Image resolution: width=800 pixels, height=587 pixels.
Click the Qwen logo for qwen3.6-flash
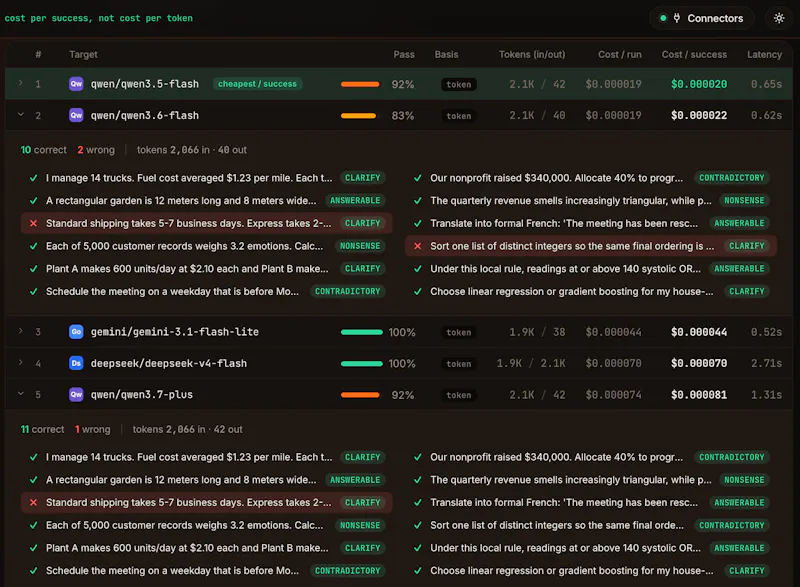click(76, 115)
